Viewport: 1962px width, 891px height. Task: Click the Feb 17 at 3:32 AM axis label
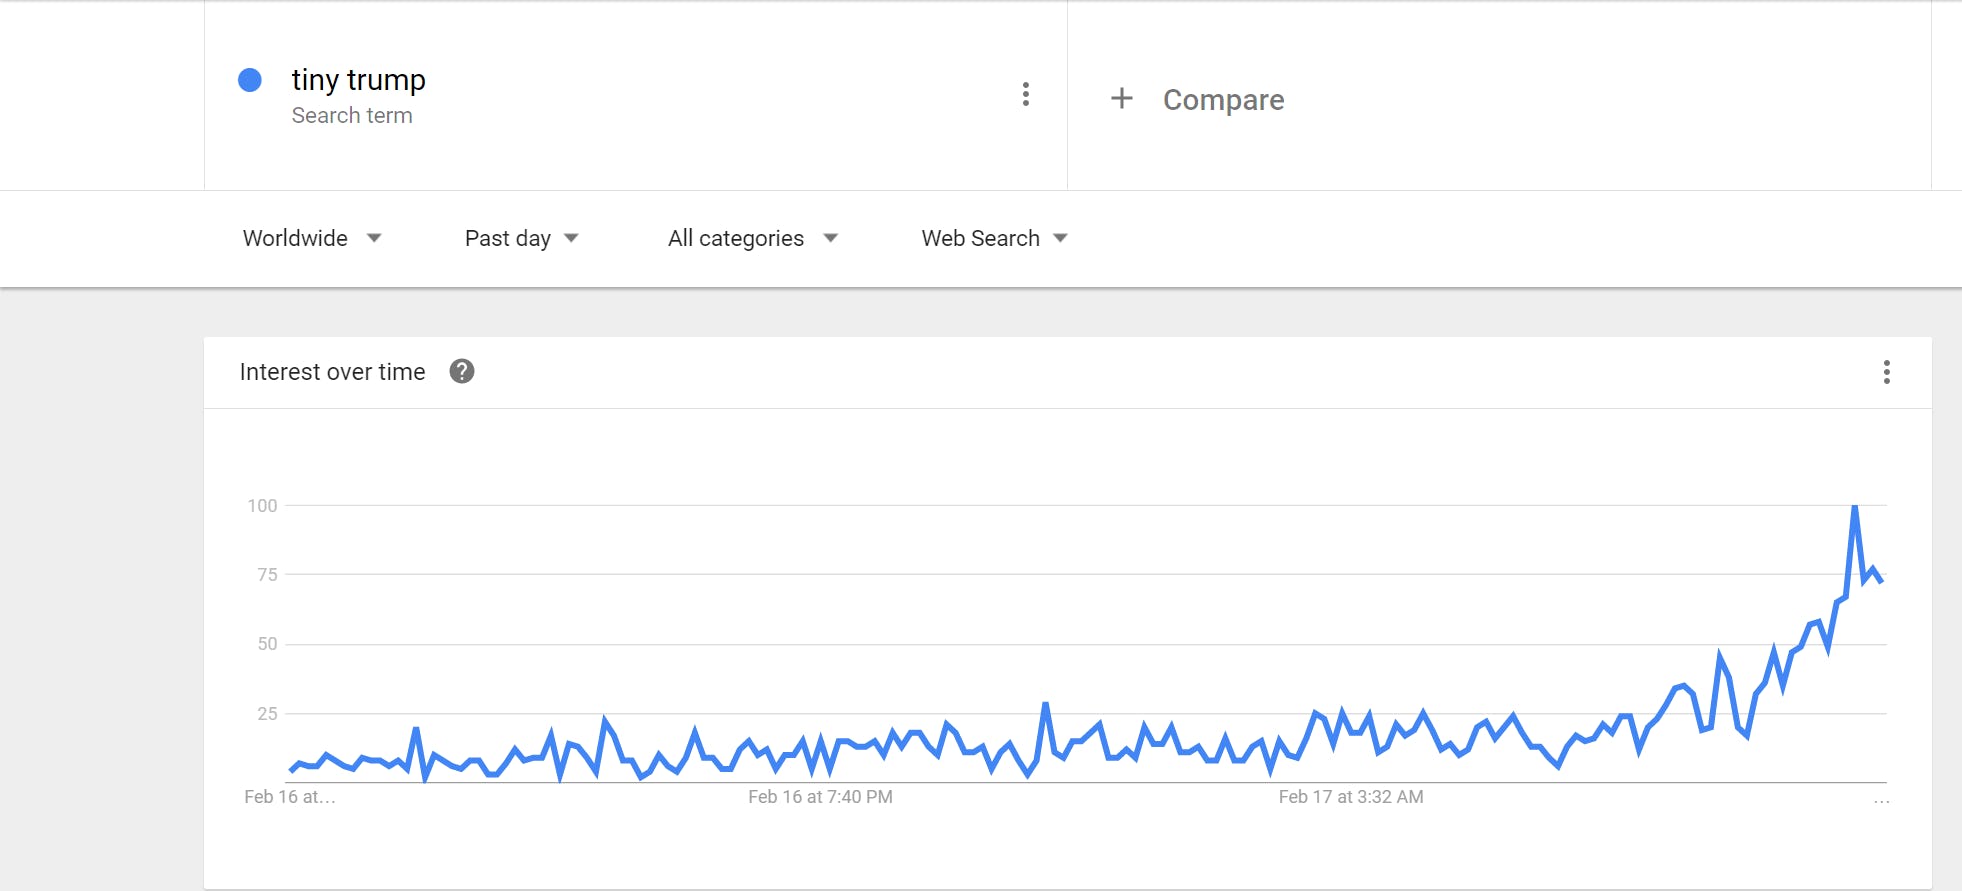pos(1350,797)
